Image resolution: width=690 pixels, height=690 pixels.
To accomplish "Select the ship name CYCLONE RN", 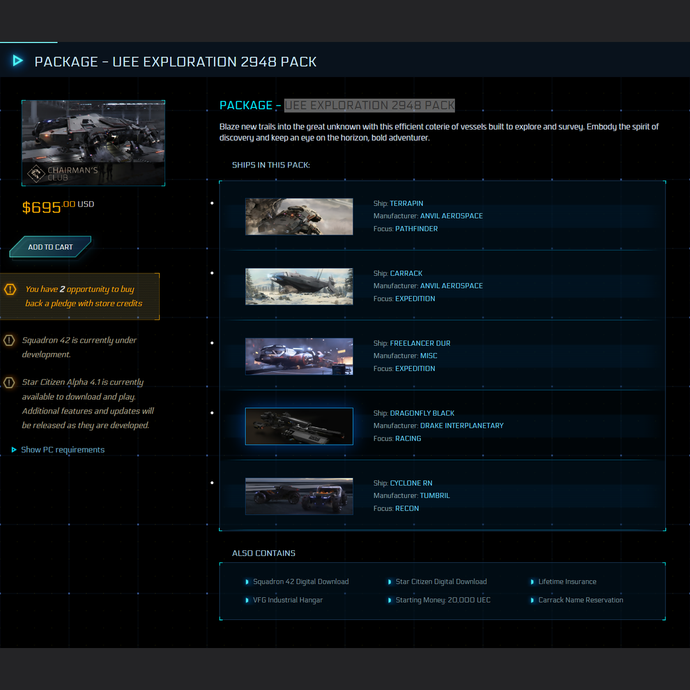I will 411,483.
